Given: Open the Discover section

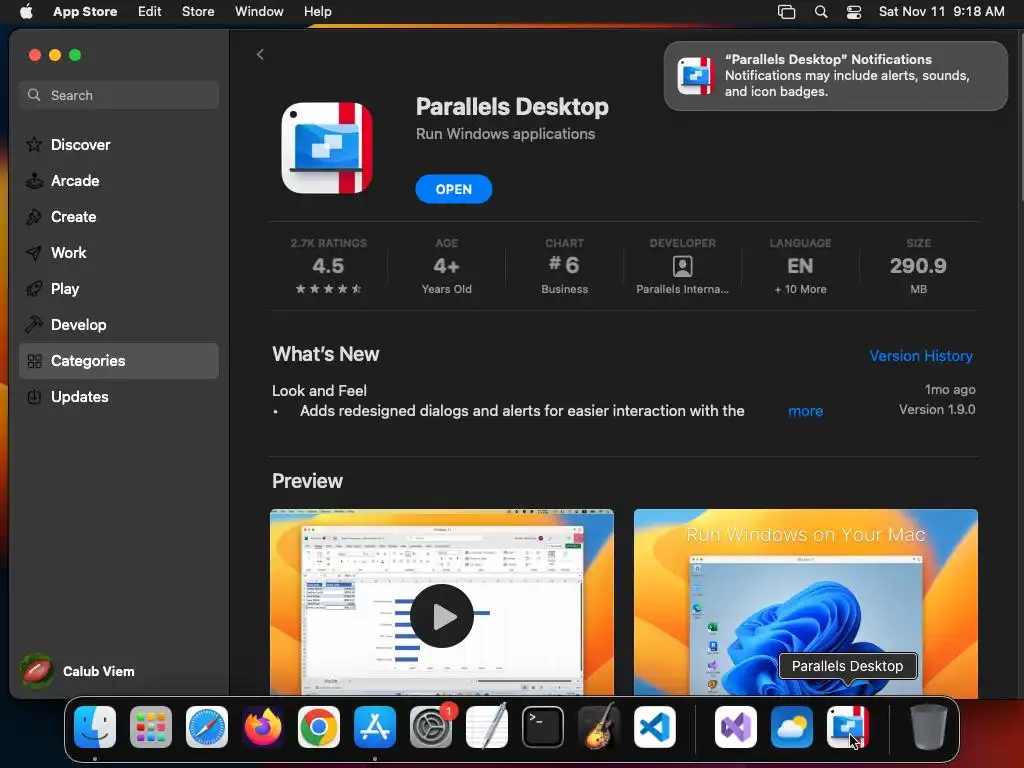Looking at the screenshot, I should 119,144.
